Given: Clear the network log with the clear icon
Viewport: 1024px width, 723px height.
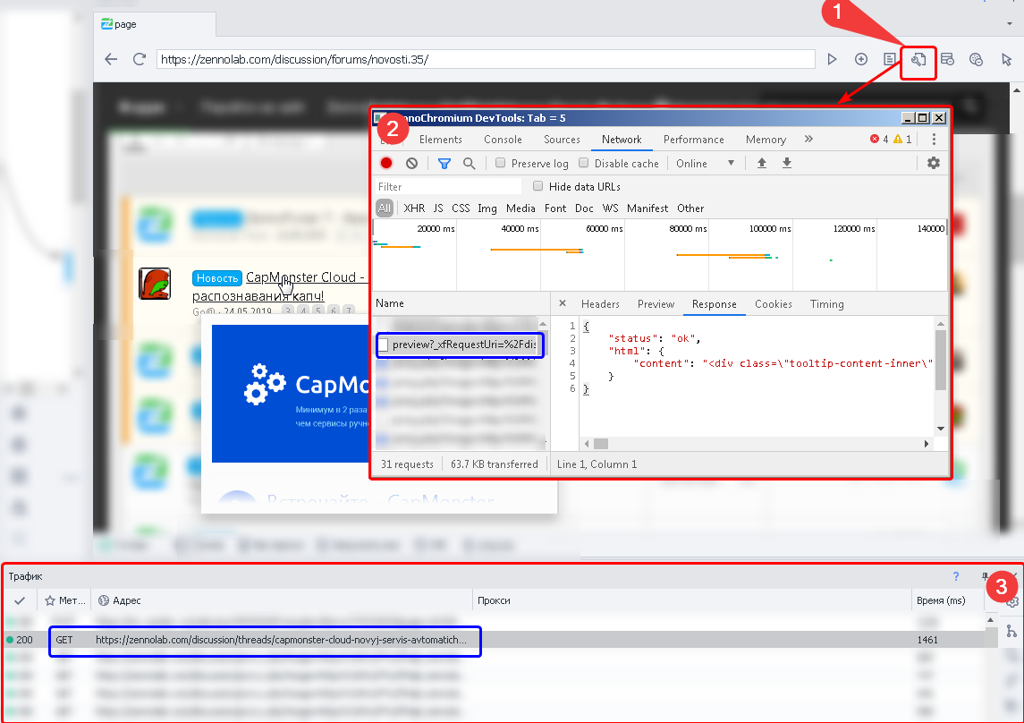Looking at the screenshot, I should [412, 163].
